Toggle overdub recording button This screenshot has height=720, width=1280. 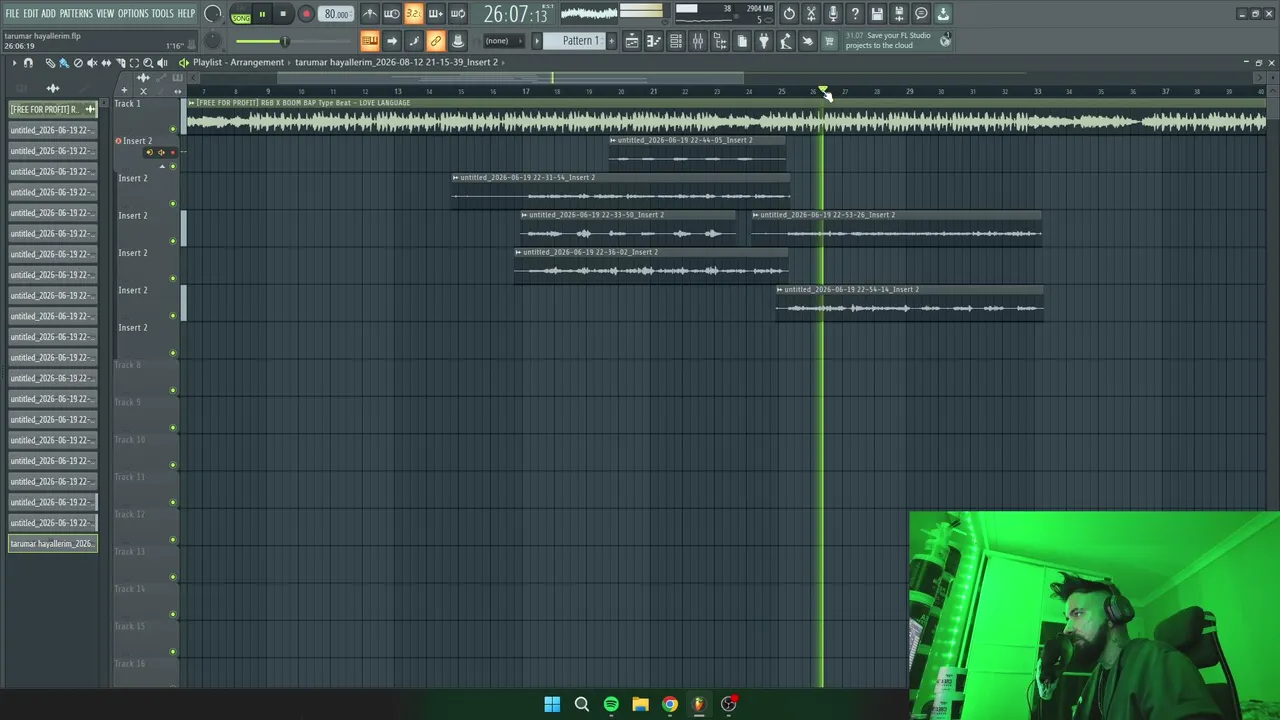pos(436,14)
